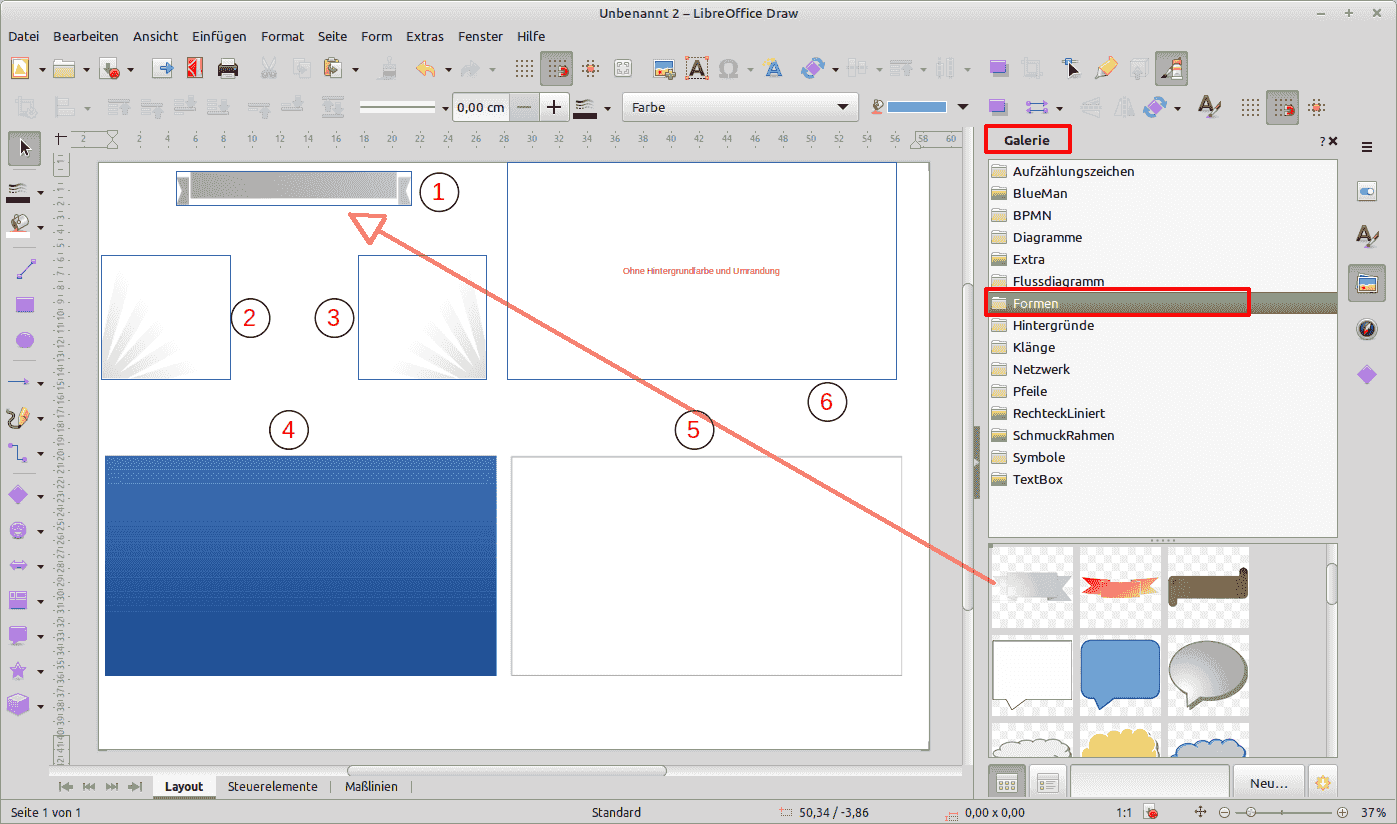The image size is (1397, 824).
Task: Export directly as PDF
Action: coord(195,69)
